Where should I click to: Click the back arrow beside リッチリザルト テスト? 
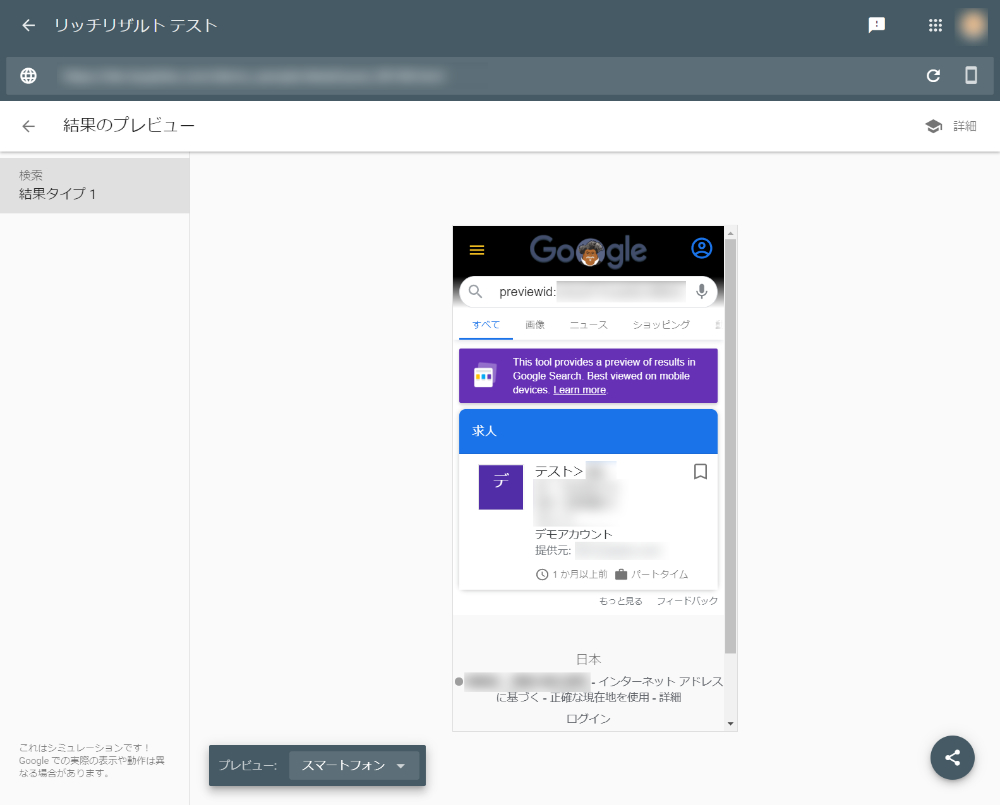pos(28,25)
